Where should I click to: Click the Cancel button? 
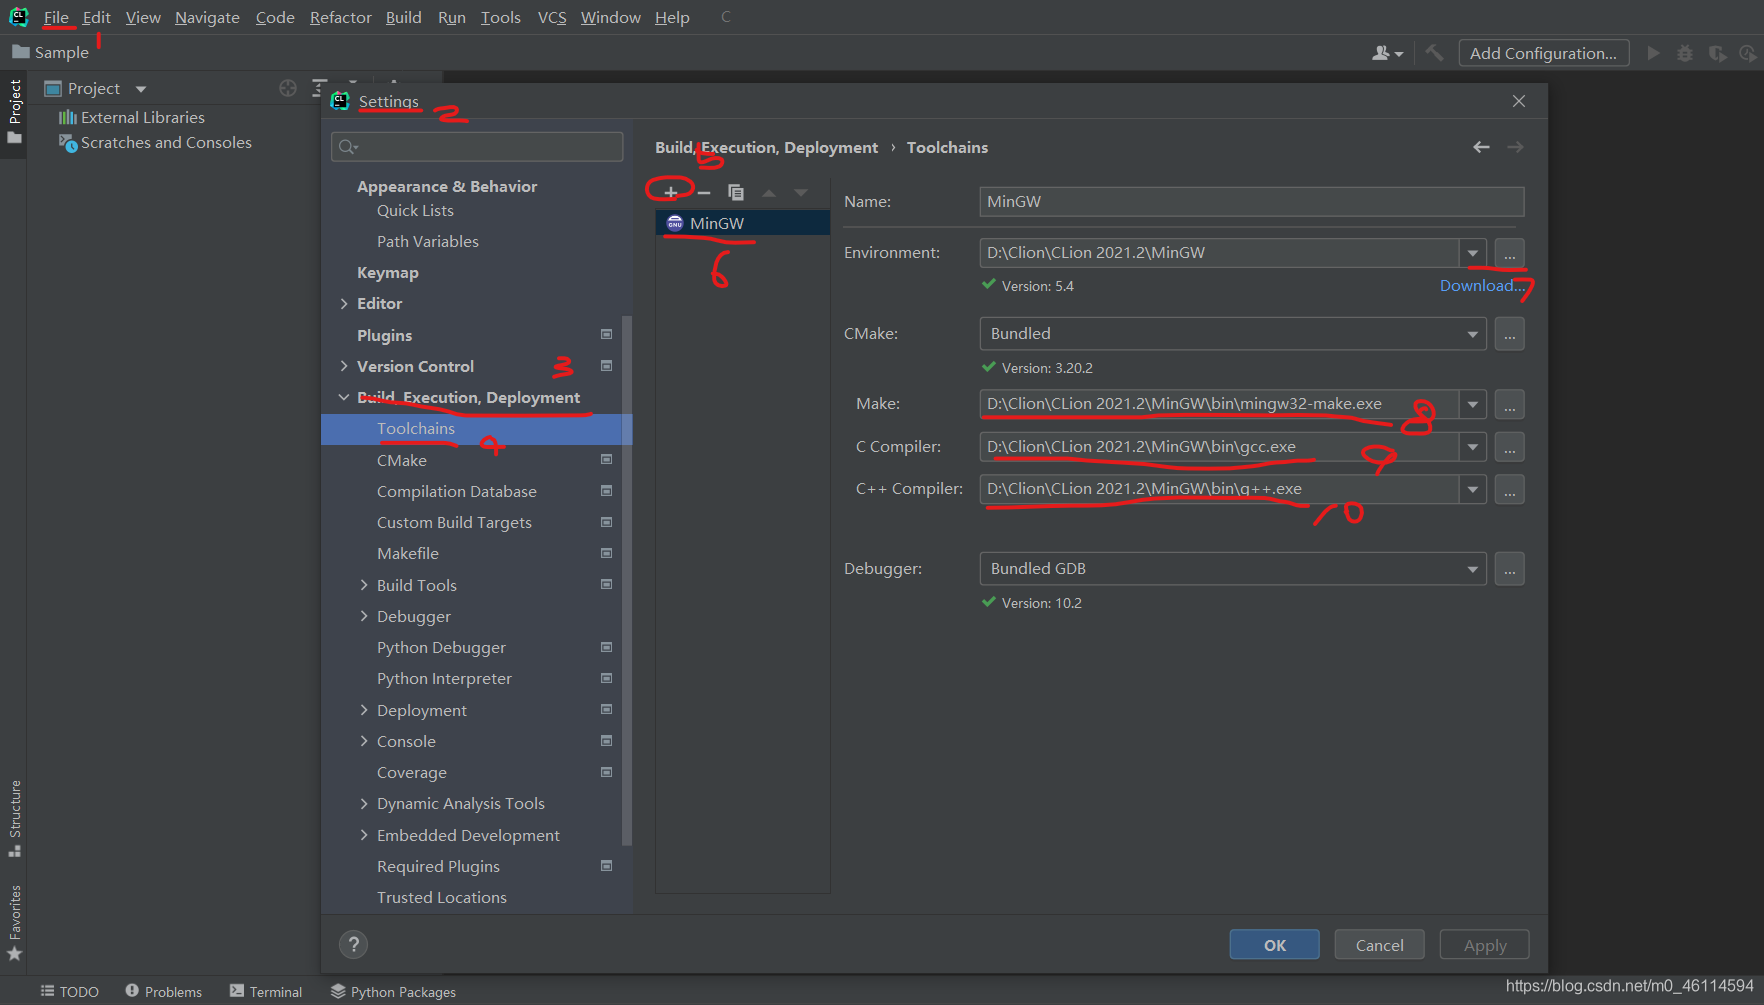(x=1379, y=945)
